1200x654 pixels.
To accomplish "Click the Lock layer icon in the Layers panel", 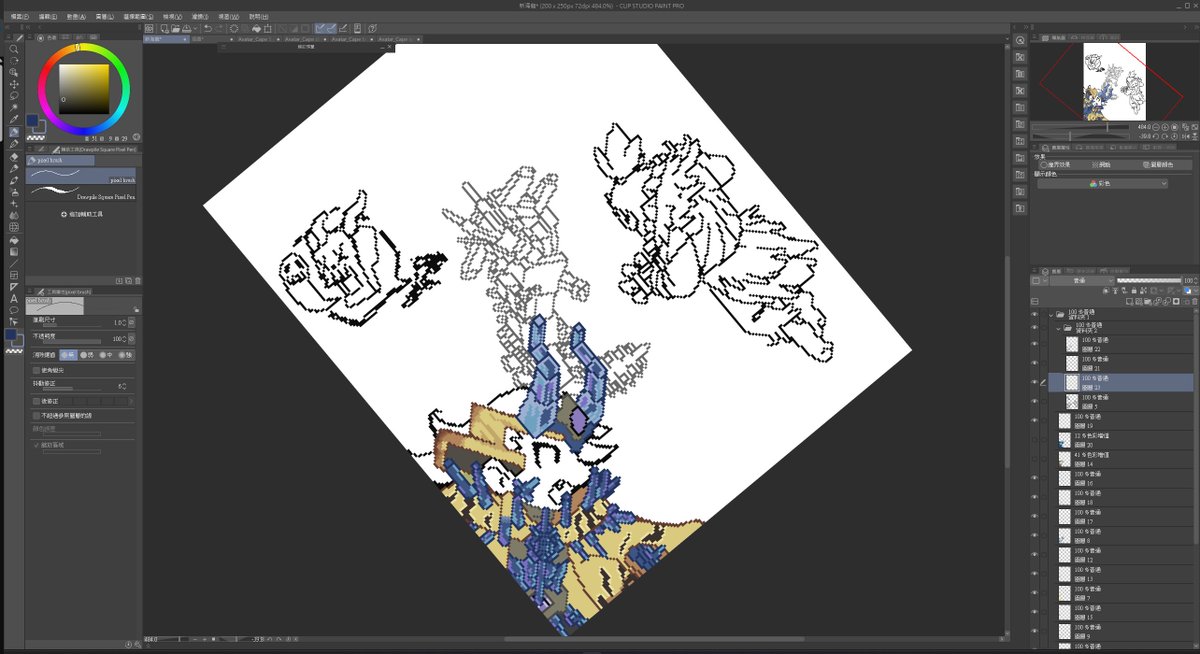I will click(1134, 290).
